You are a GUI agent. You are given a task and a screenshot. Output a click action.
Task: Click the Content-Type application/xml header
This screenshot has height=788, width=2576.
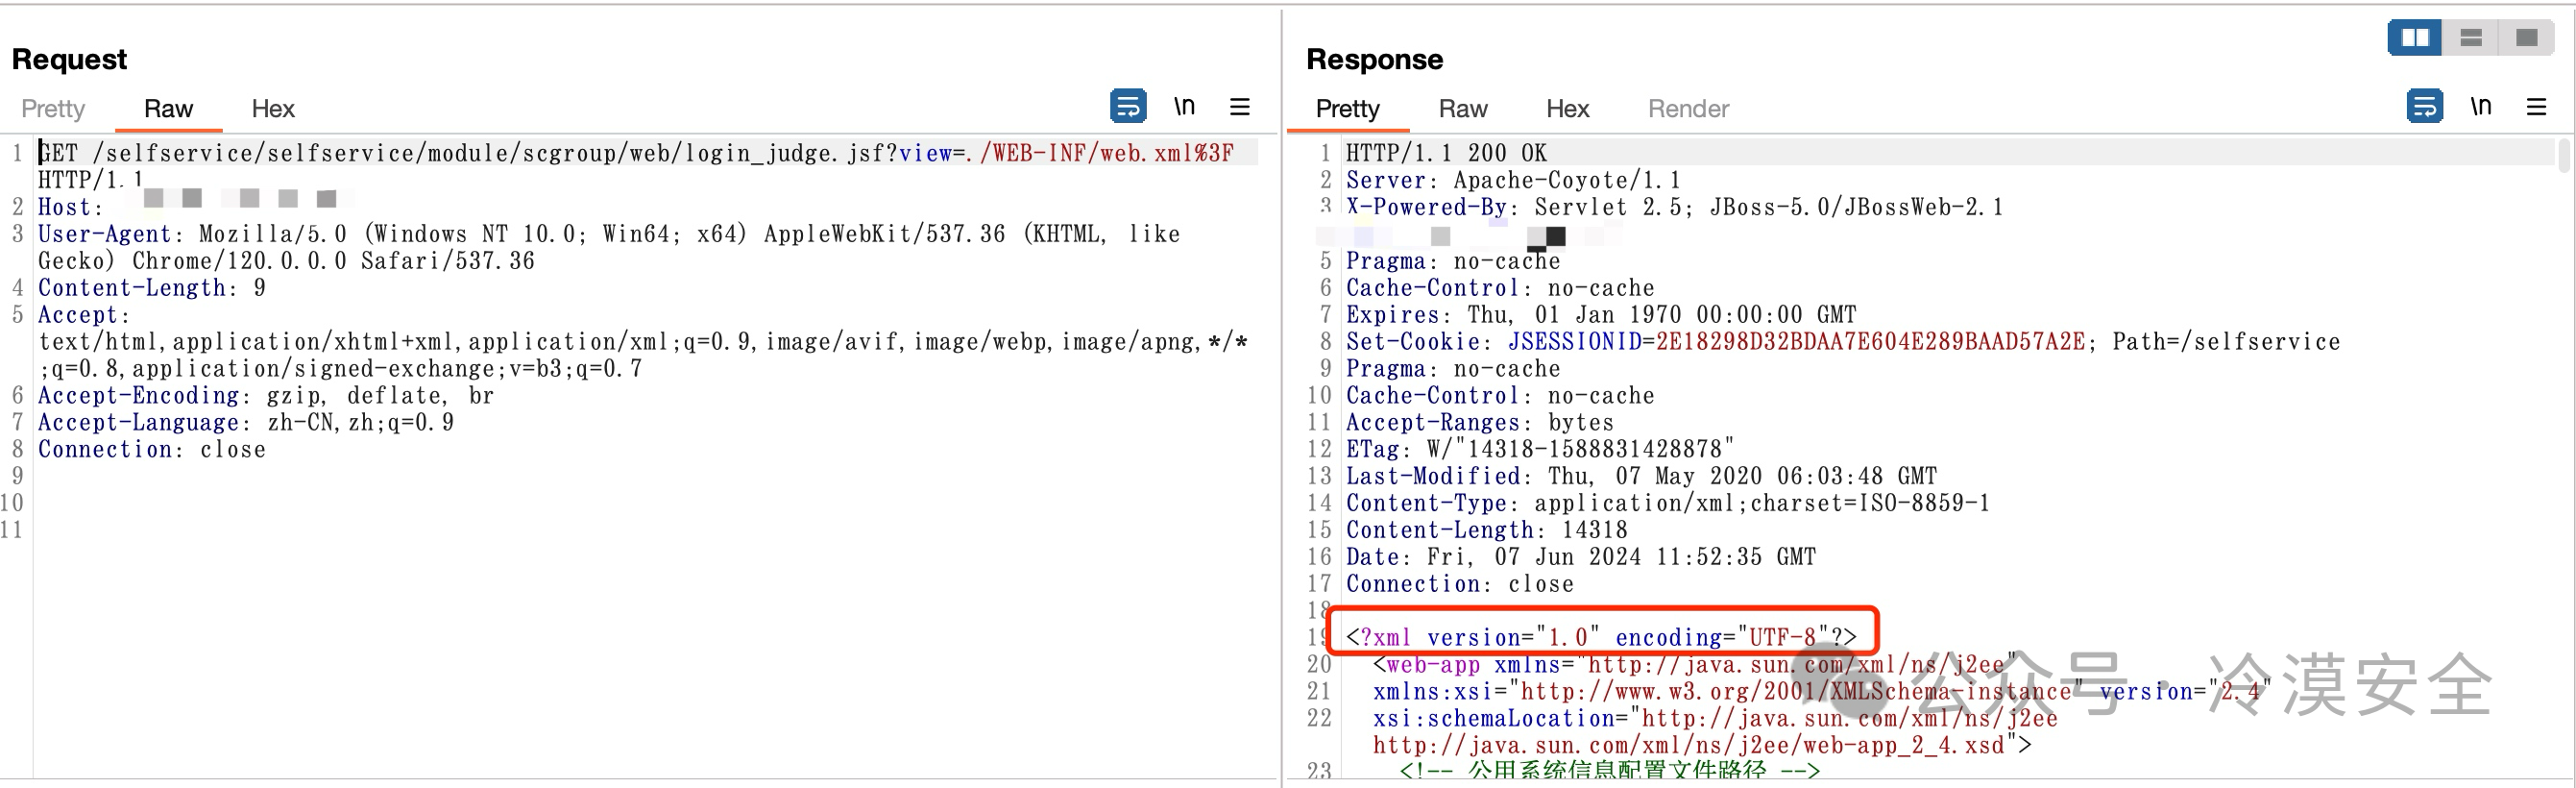tap(1667, 504)
